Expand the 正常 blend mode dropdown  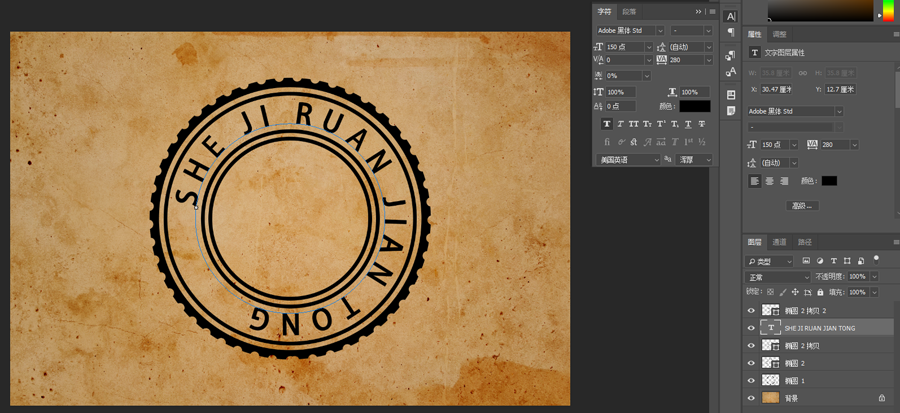[778, 277]
